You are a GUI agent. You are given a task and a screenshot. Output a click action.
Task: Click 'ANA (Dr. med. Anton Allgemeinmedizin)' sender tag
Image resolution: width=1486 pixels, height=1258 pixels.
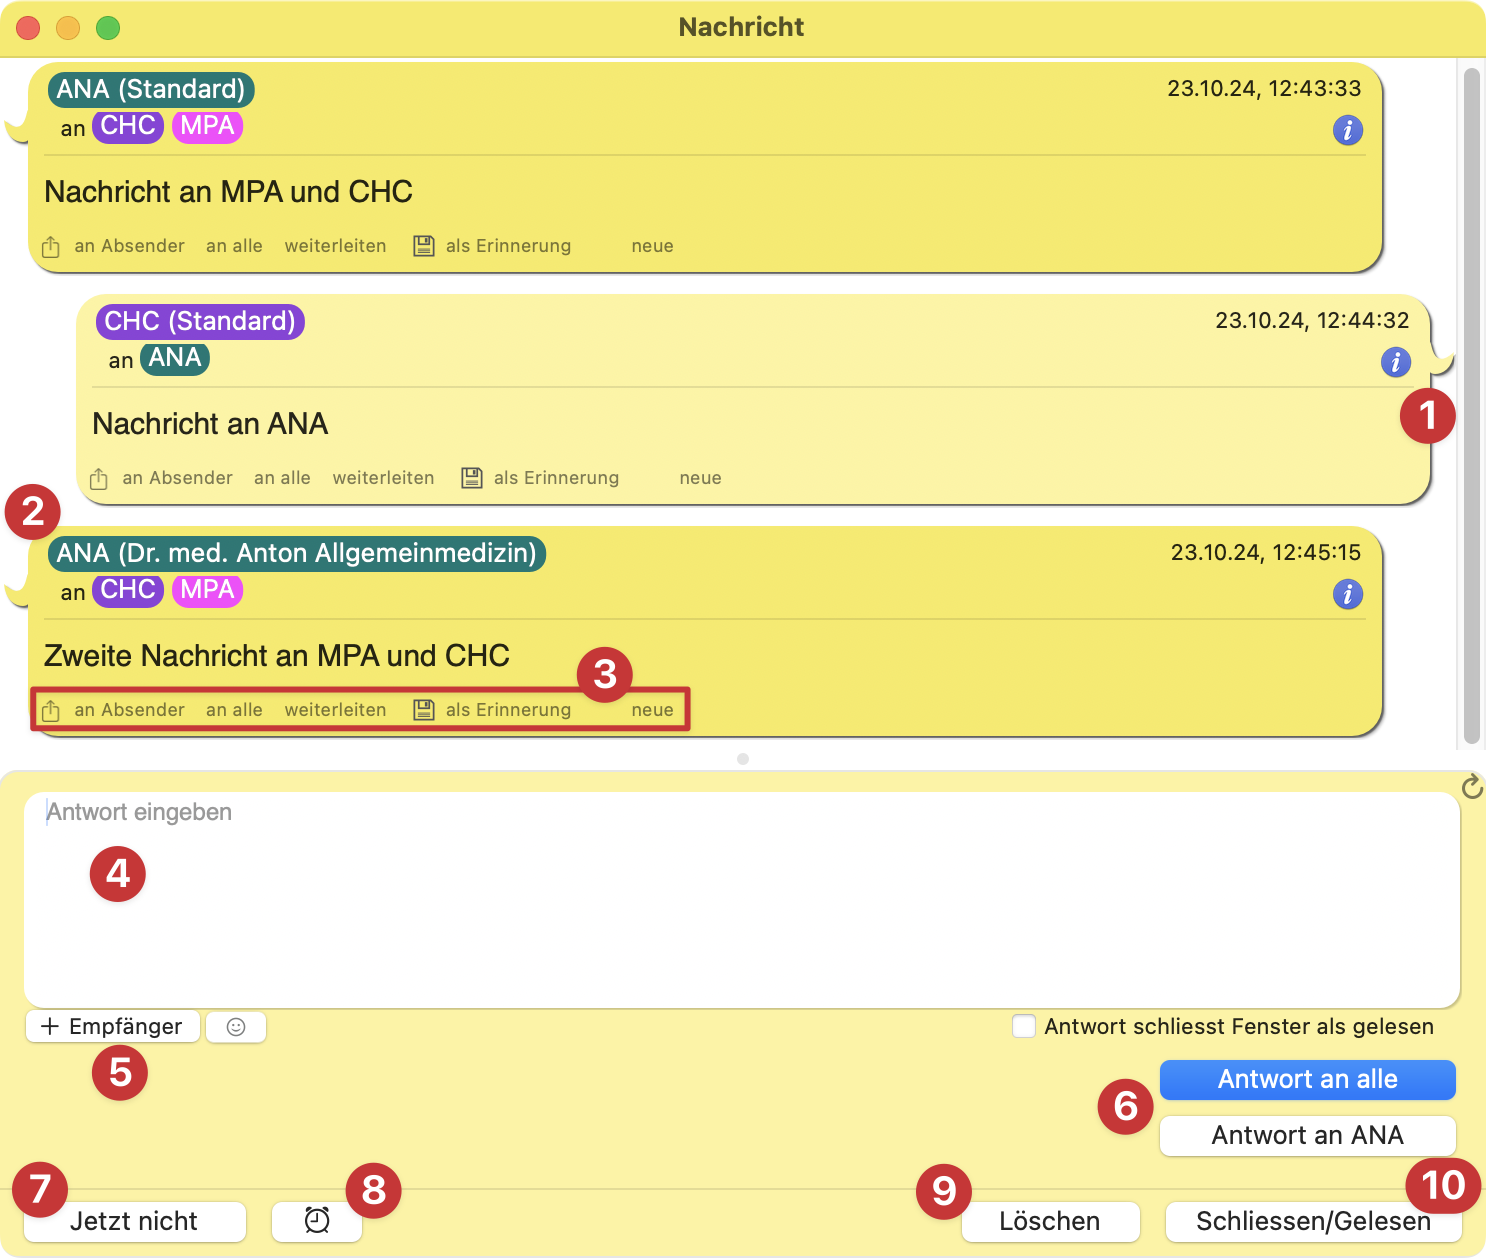pos(297,554)
